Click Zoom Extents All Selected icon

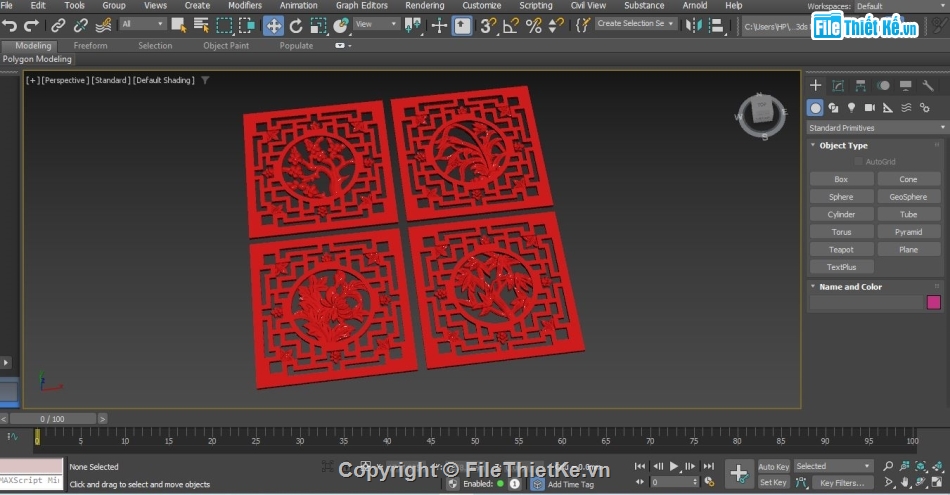(937, 466)
